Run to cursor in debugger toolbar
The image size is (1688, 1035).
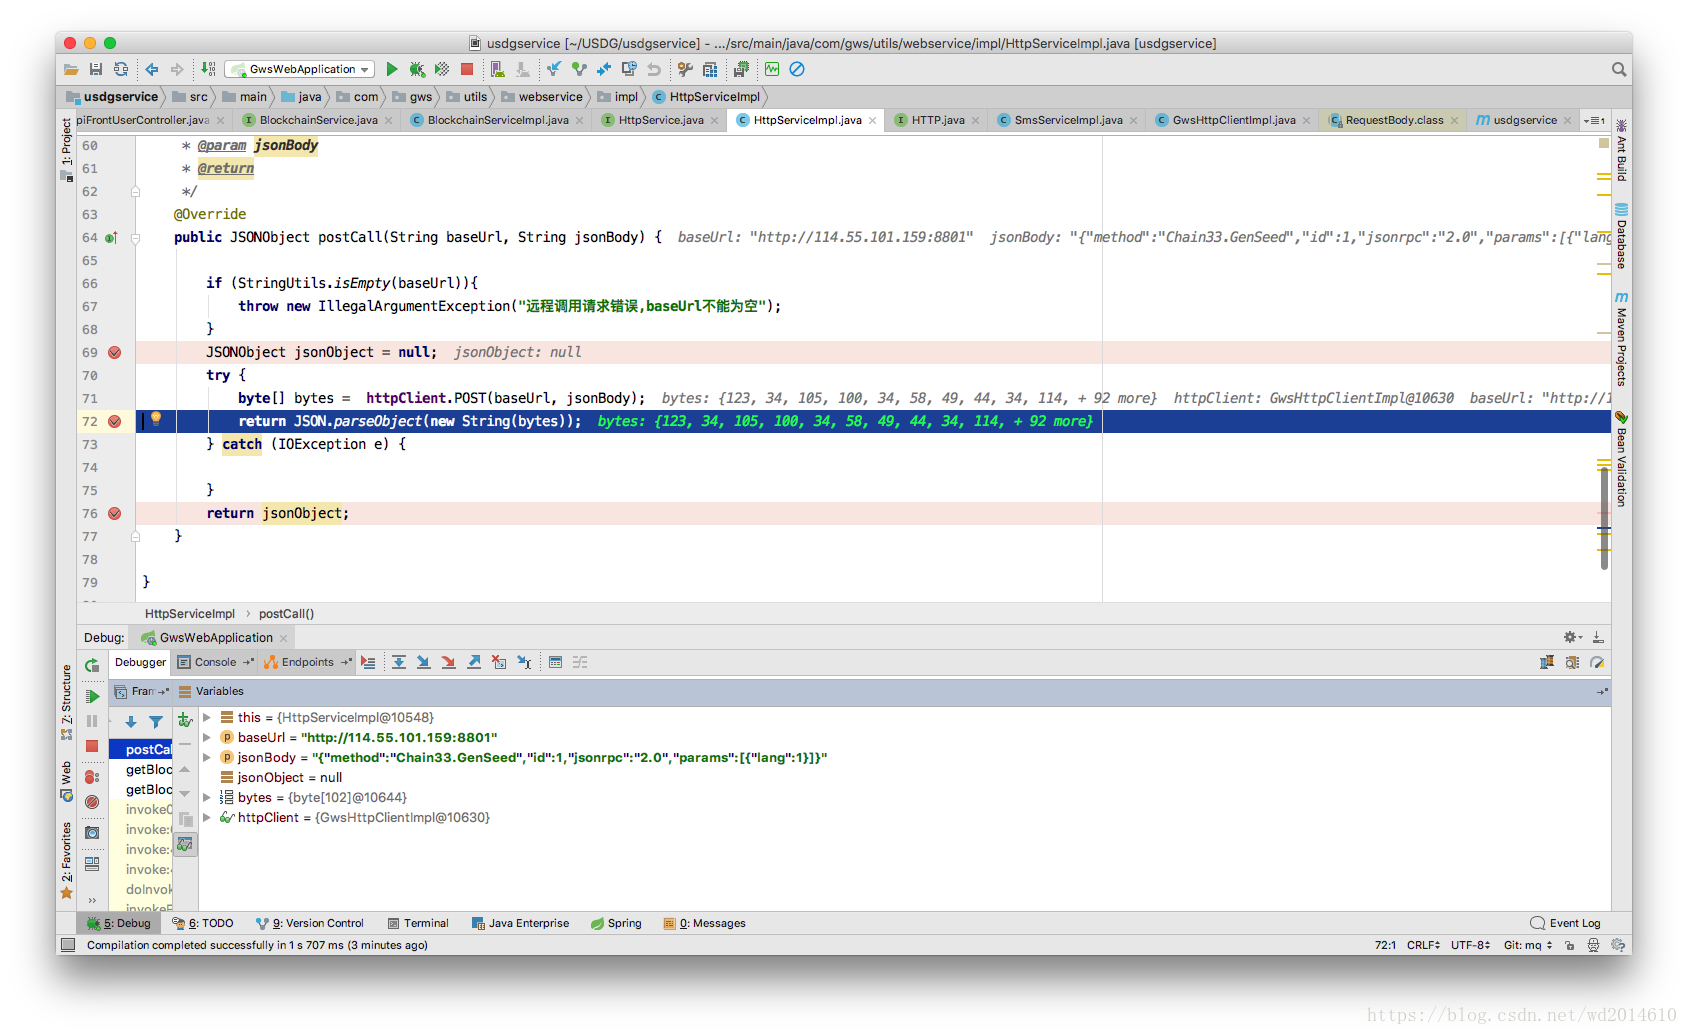524,662
